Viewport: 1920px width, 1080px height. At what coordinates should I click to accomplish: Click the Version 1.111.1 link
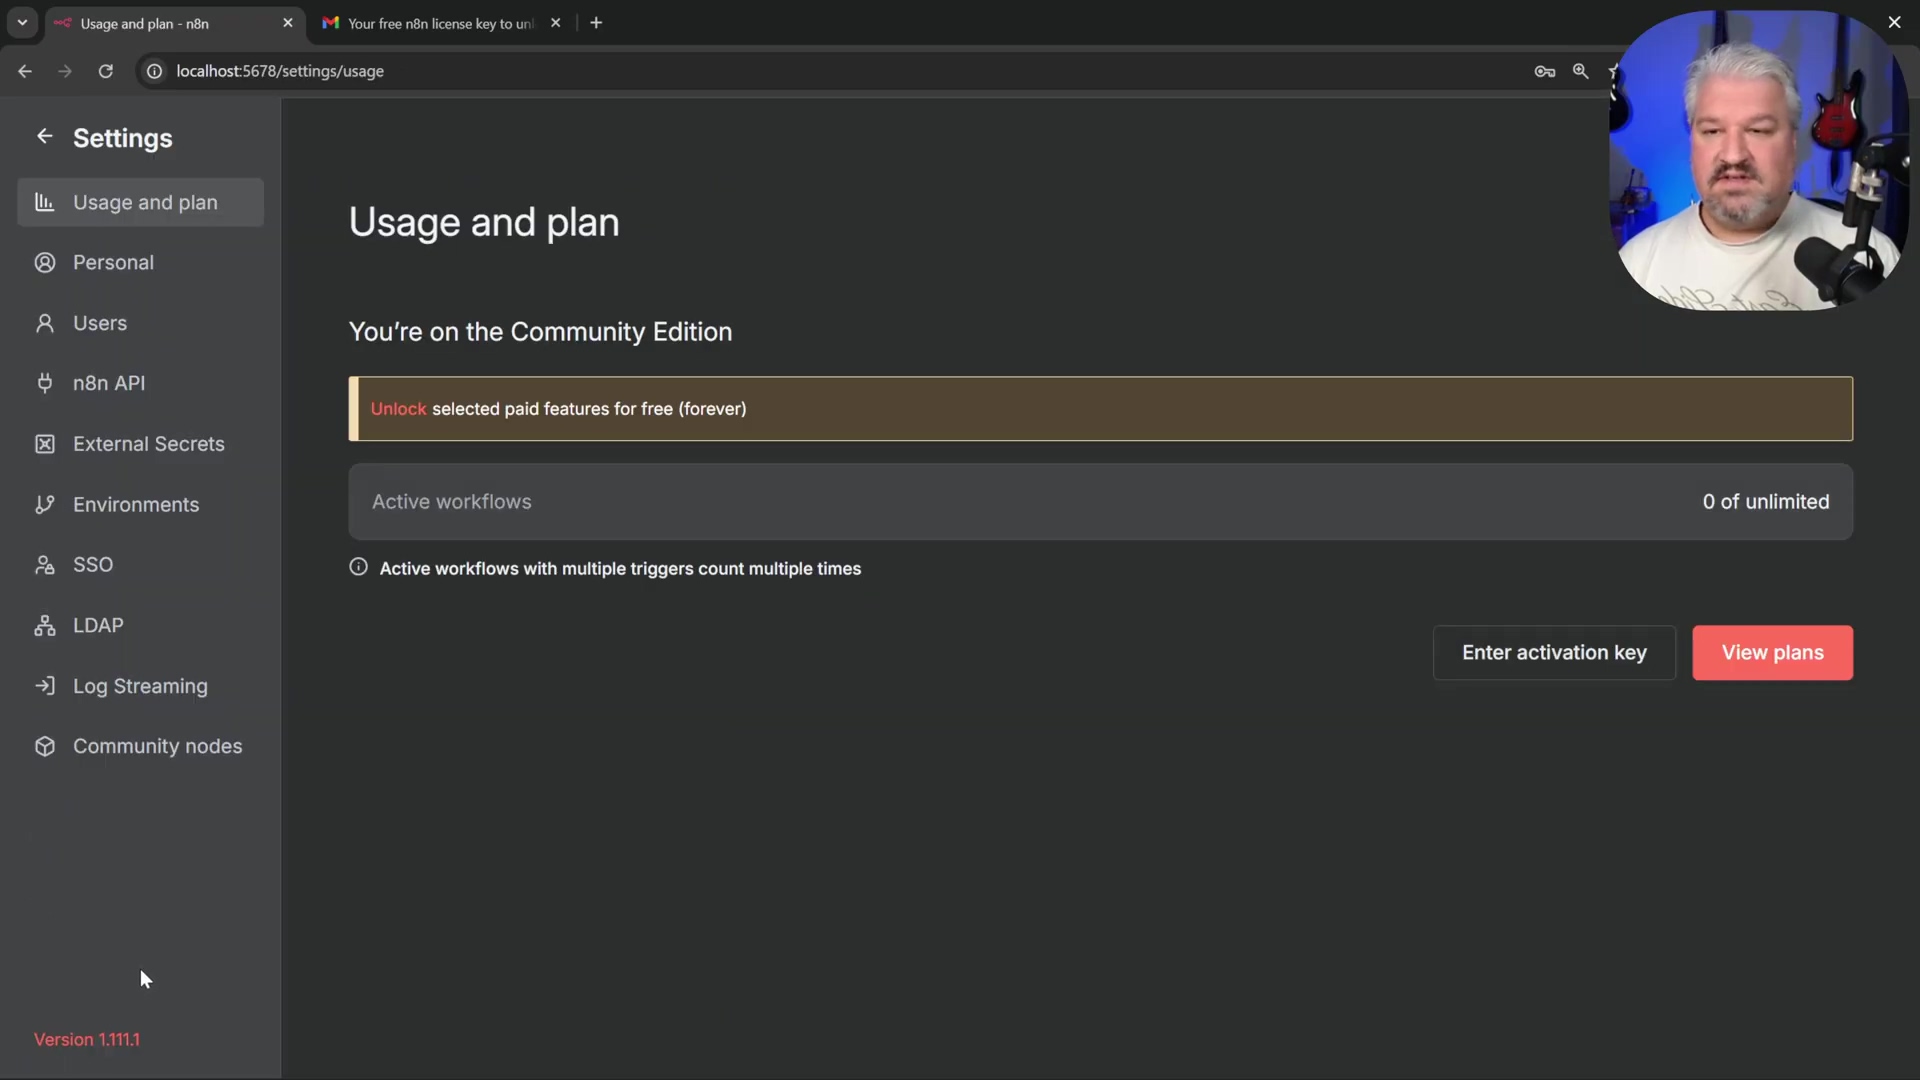pyautogui.click(x=87, y=1040)
